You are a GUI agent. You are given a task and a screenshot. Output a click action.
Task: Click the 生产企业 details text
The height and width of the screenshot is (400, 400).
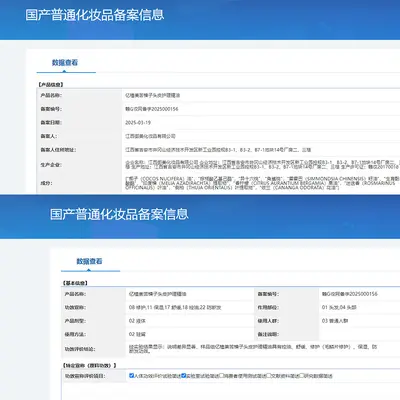[x=262, y=164]
